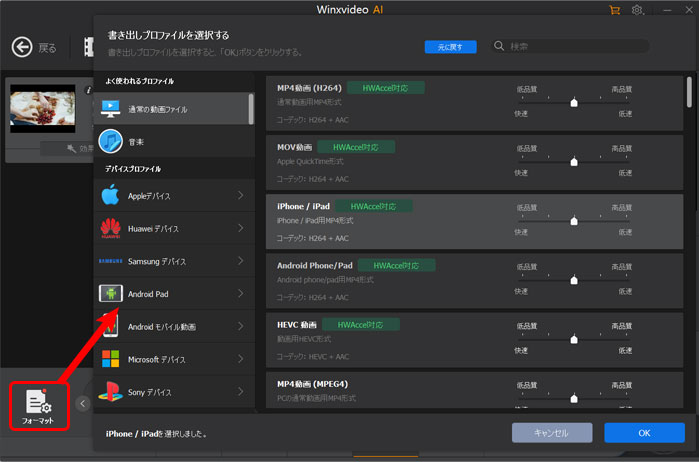Click the filmstrip video icon in toolbar

click(x=89, y=47)
